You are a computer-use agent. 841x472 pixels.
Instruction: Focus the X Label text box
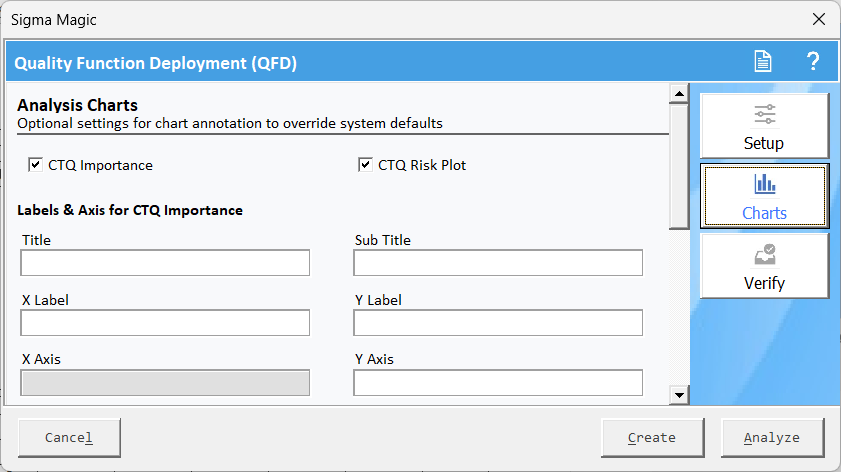point(165,323)
